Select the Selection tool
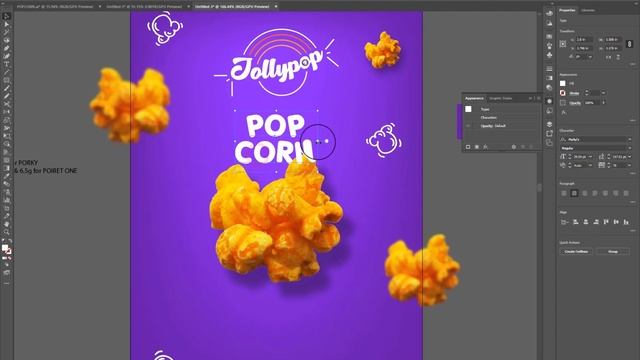This screenshot has width=640, height=360. click(x=7, y=16)
